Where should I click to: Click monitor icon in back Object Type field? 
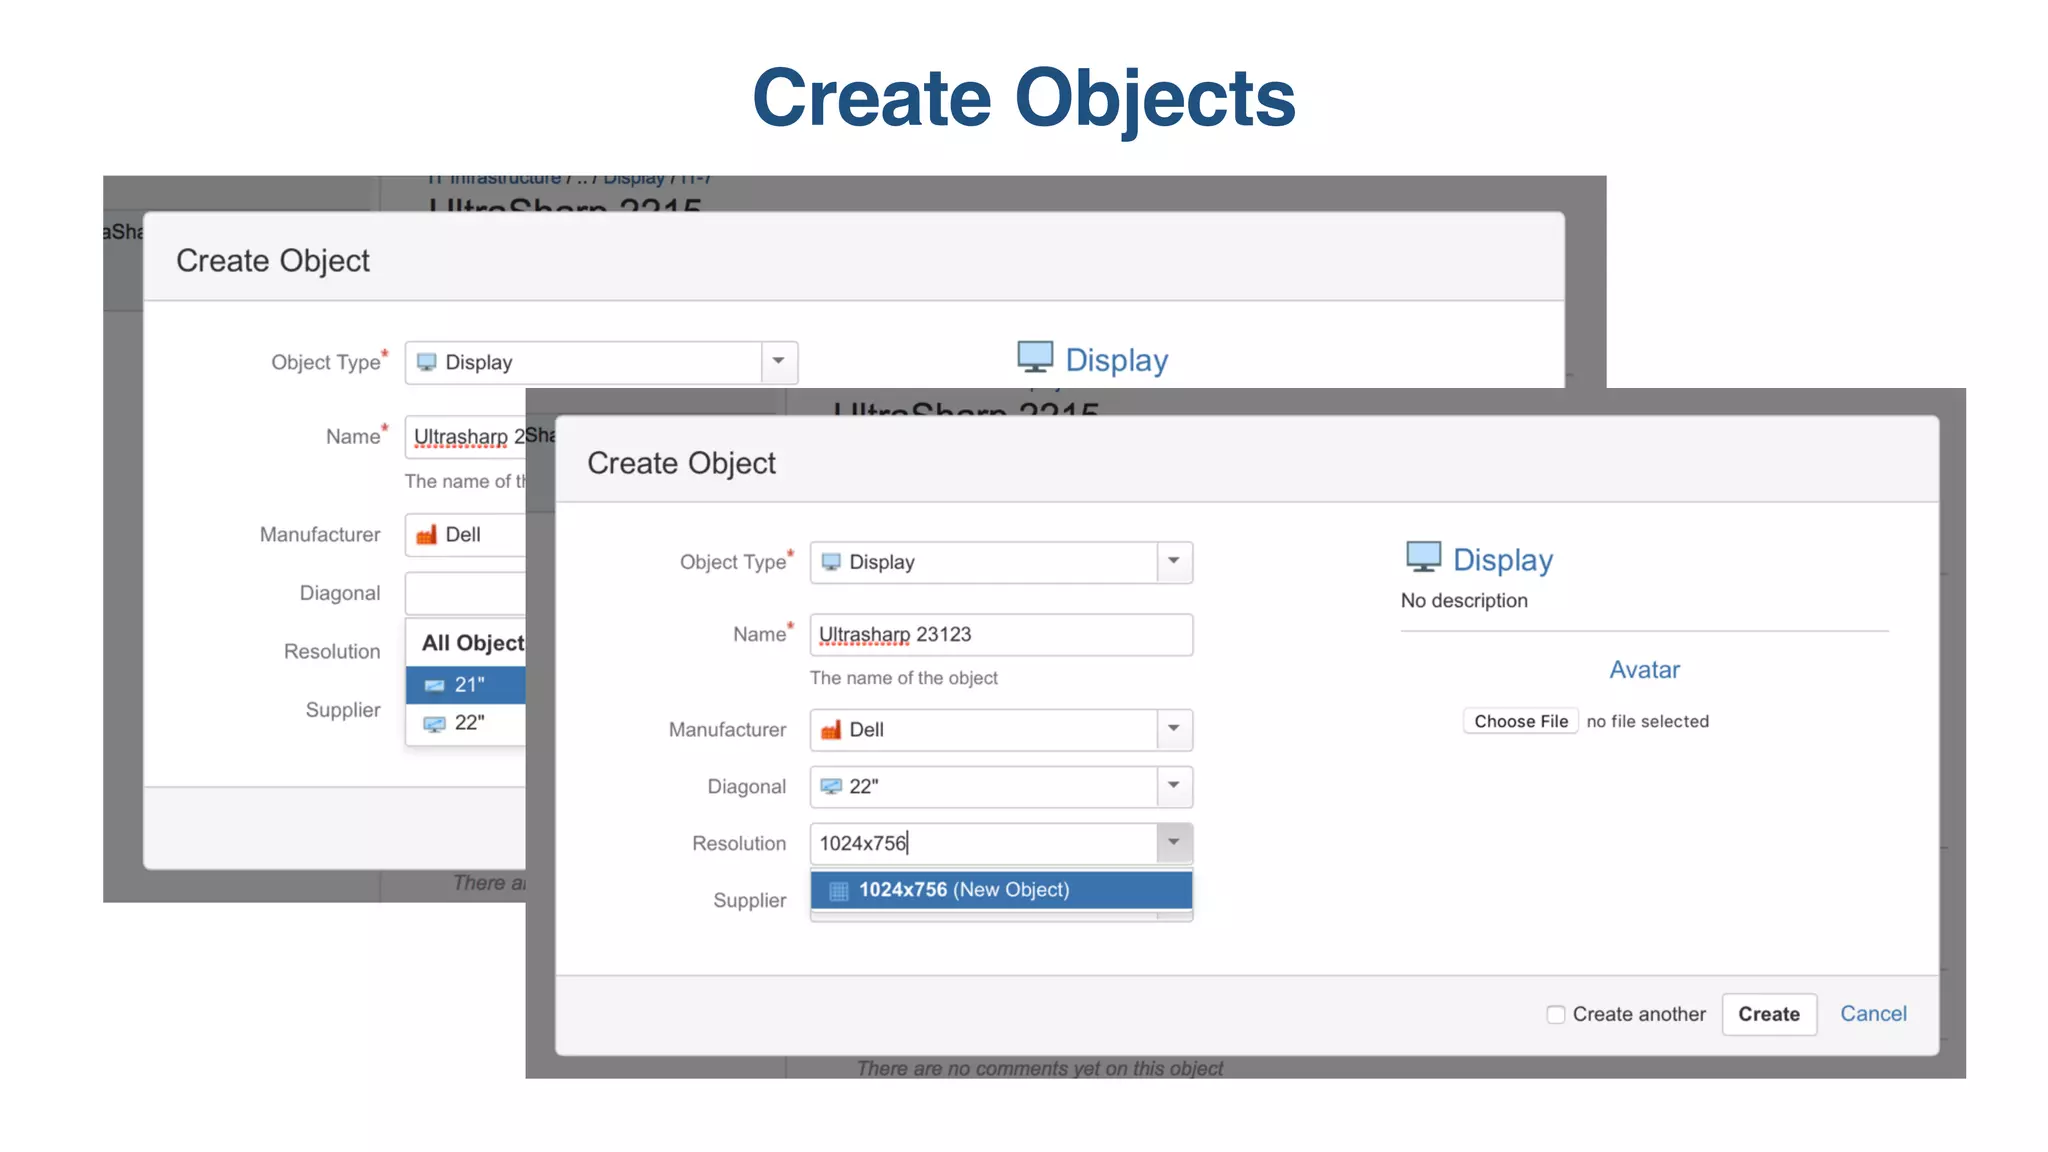pyautogui.click(x=427, y=362)
